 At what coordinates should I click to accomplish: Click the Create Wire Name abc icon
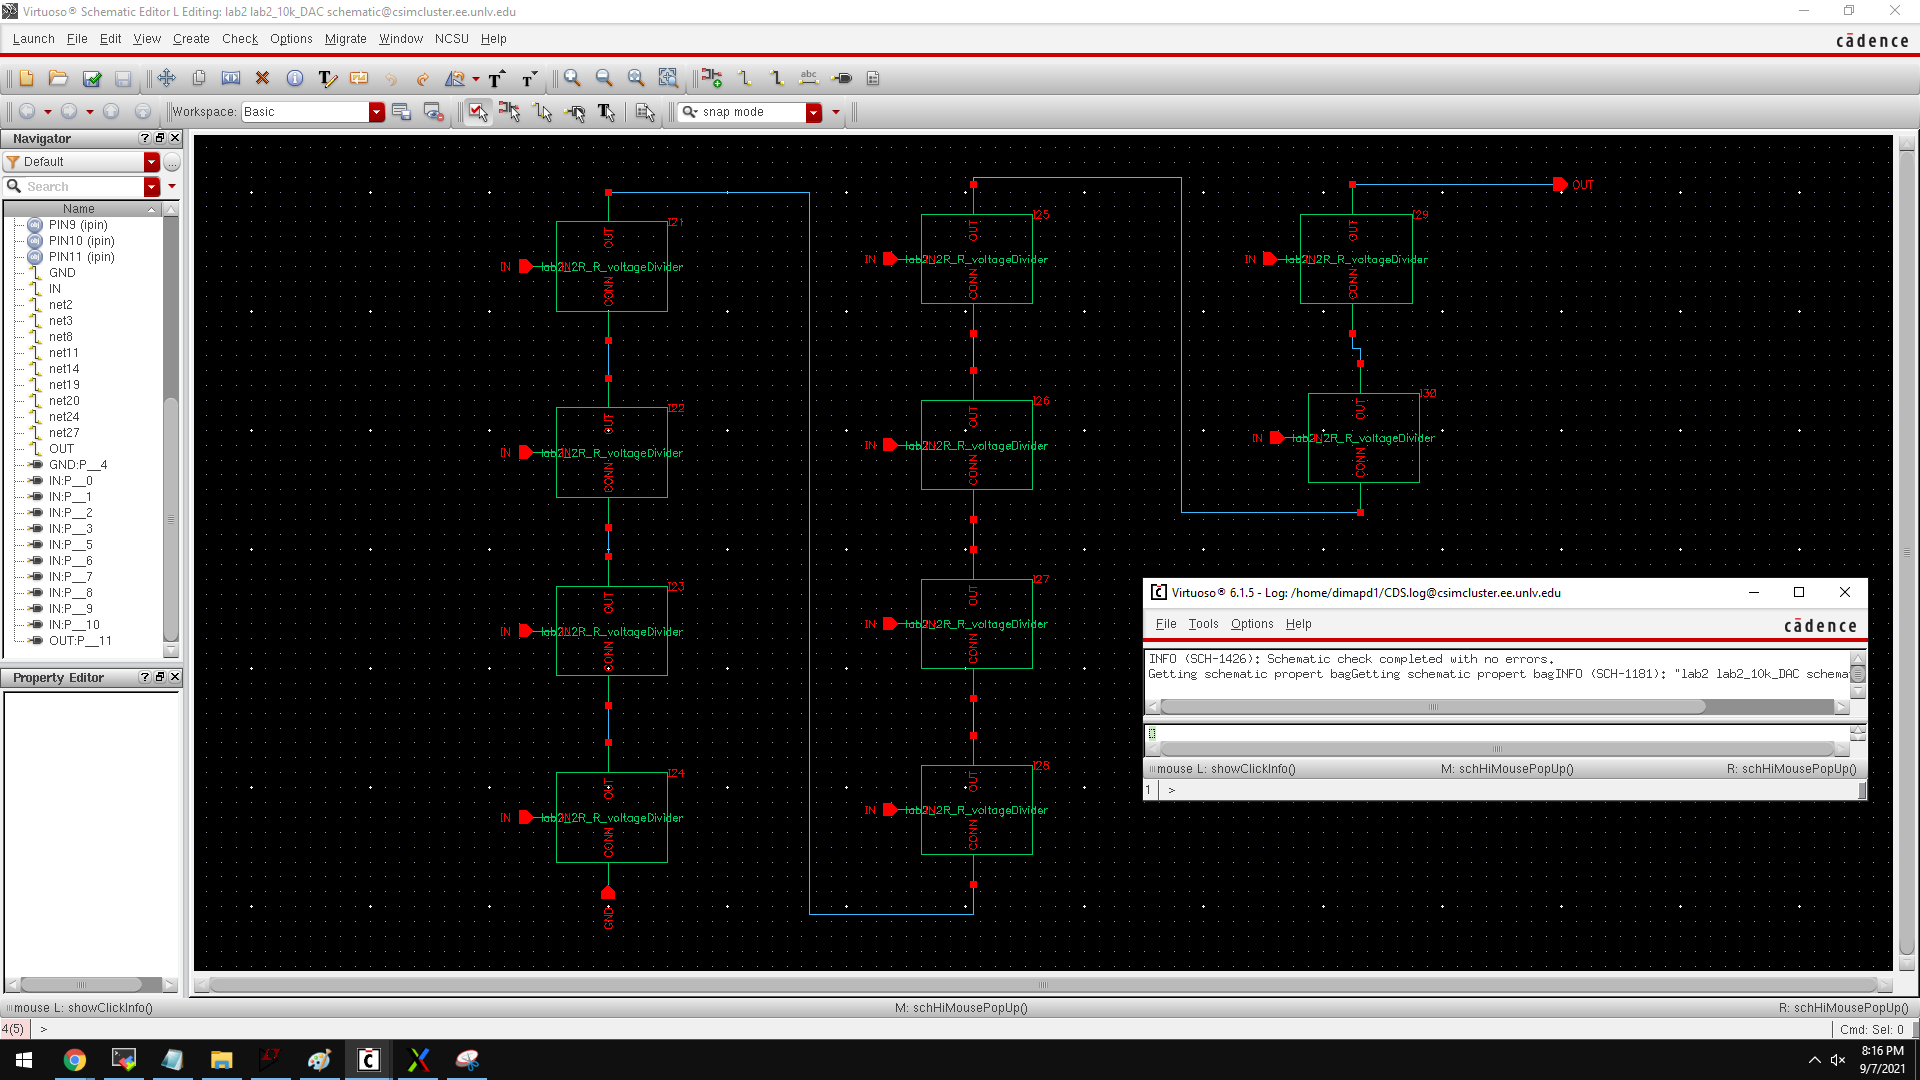809,78
